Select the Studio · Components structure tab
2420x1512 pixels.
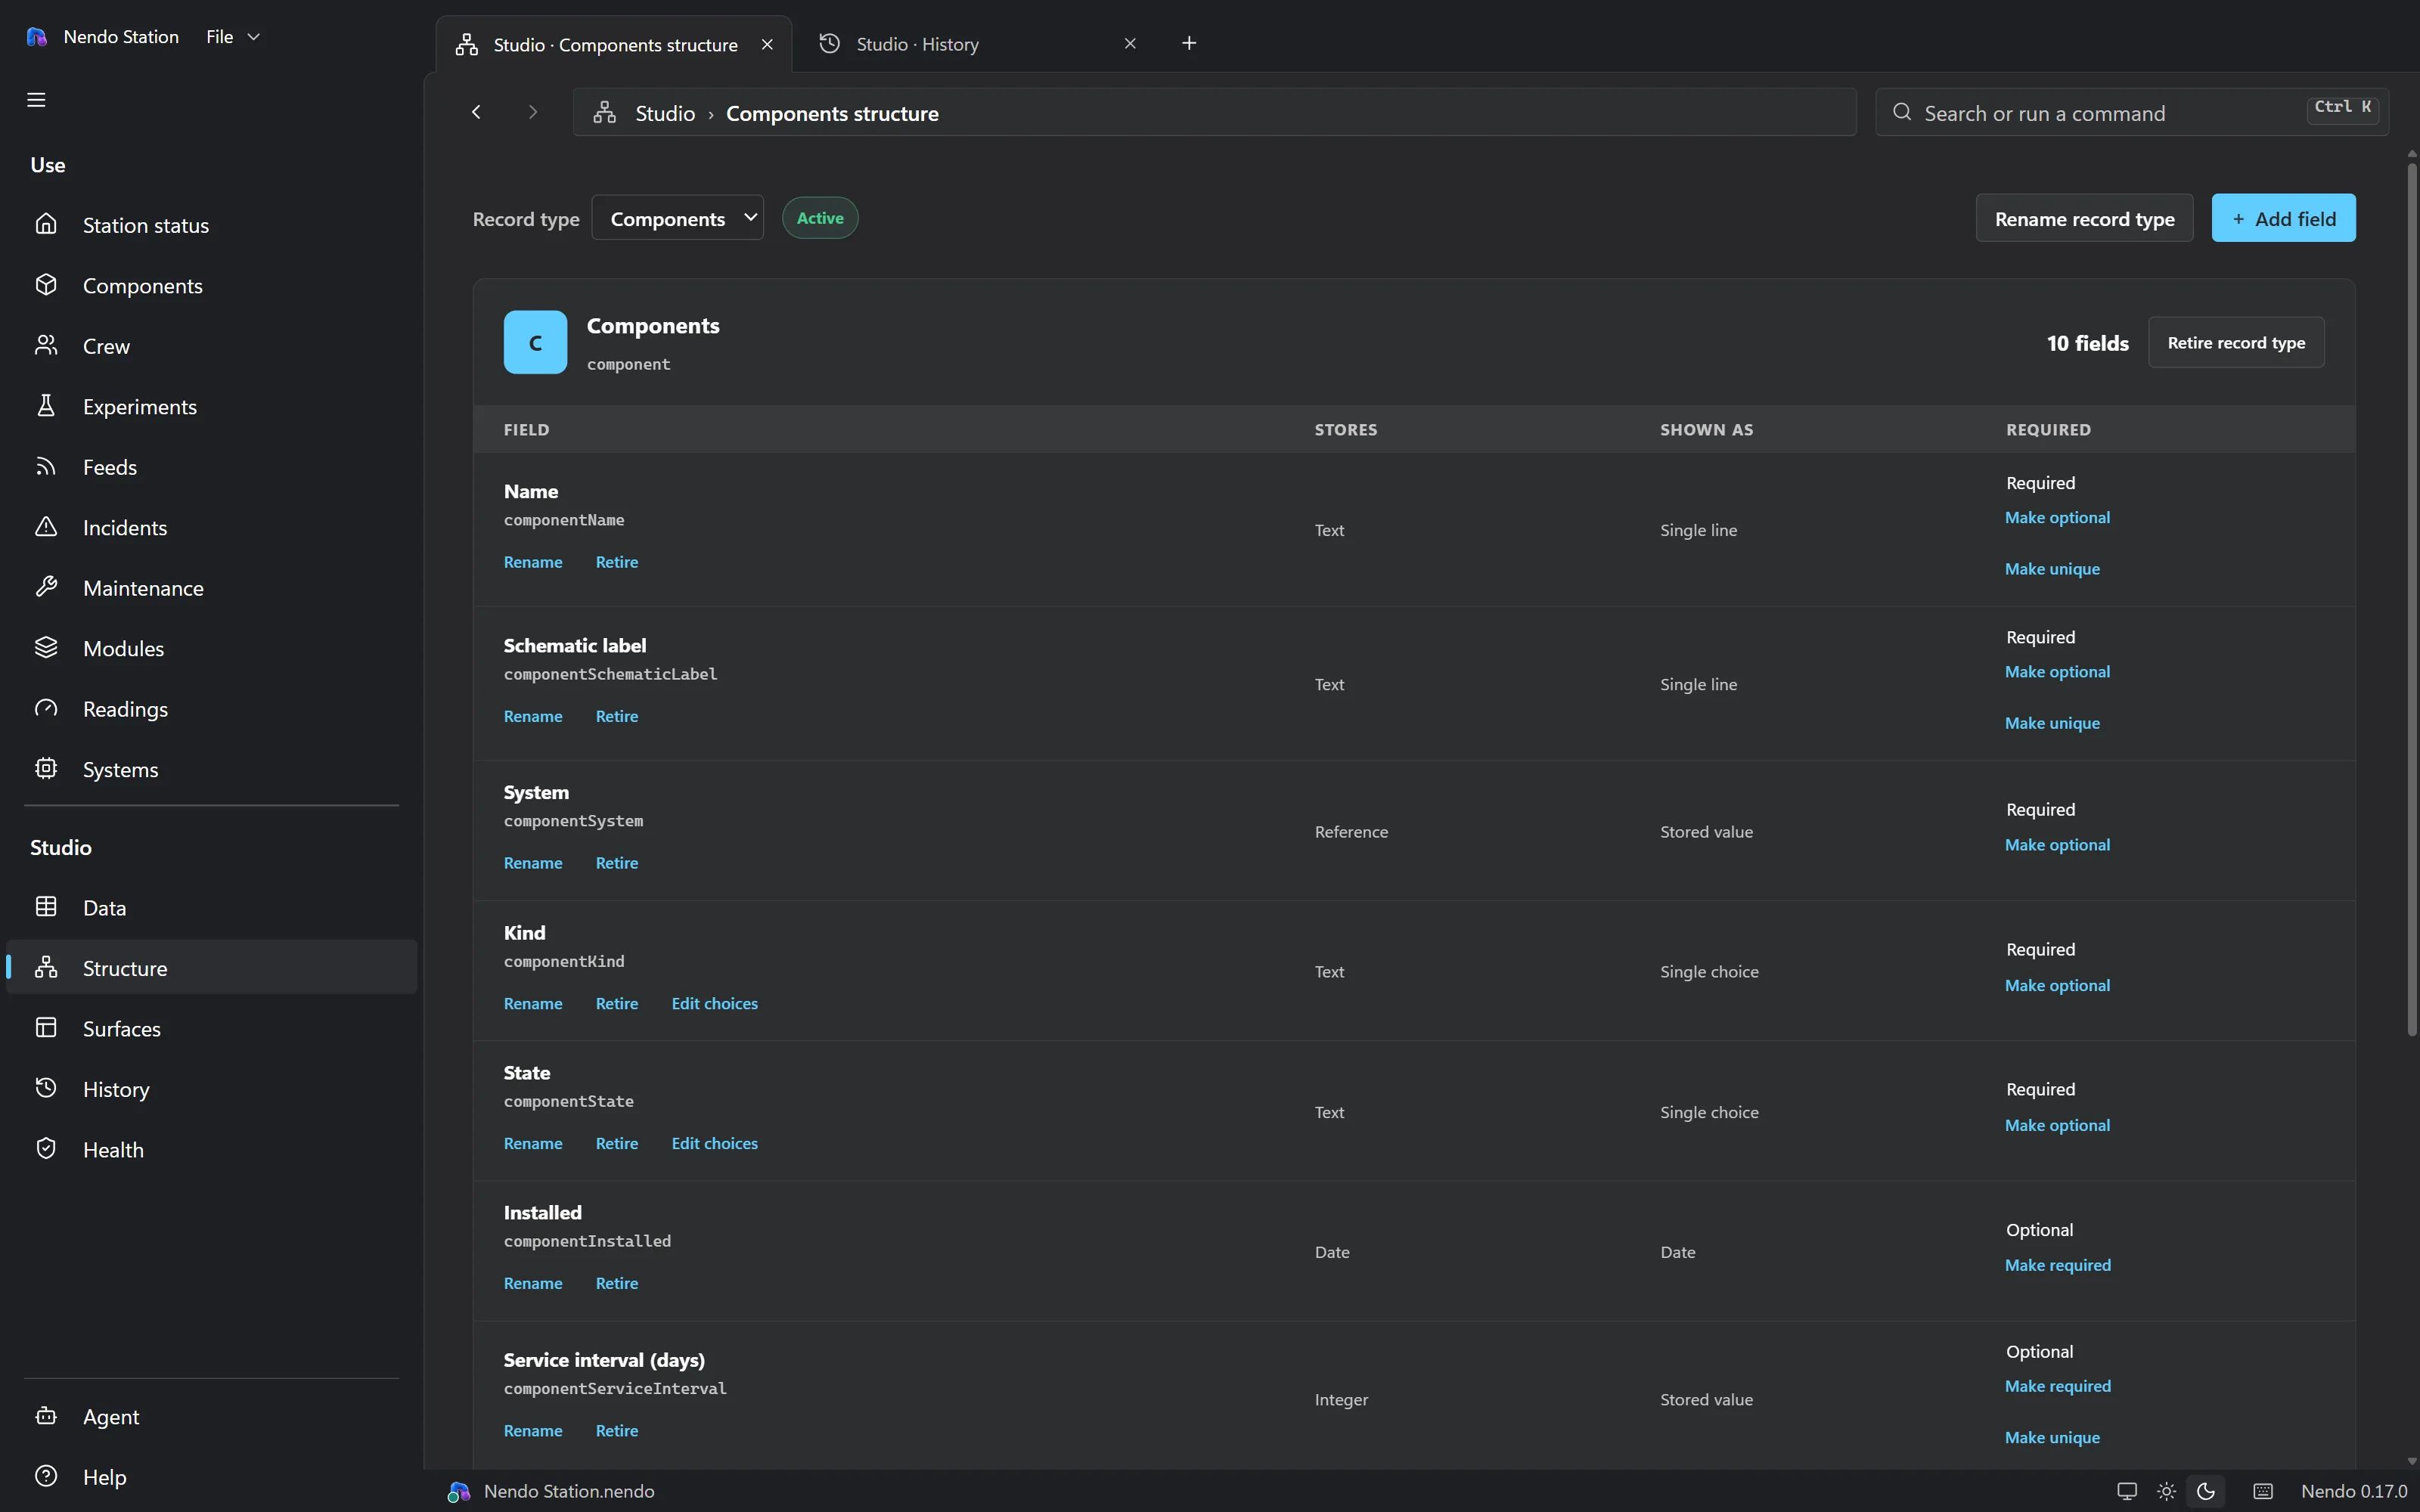(x=613, y=44)
